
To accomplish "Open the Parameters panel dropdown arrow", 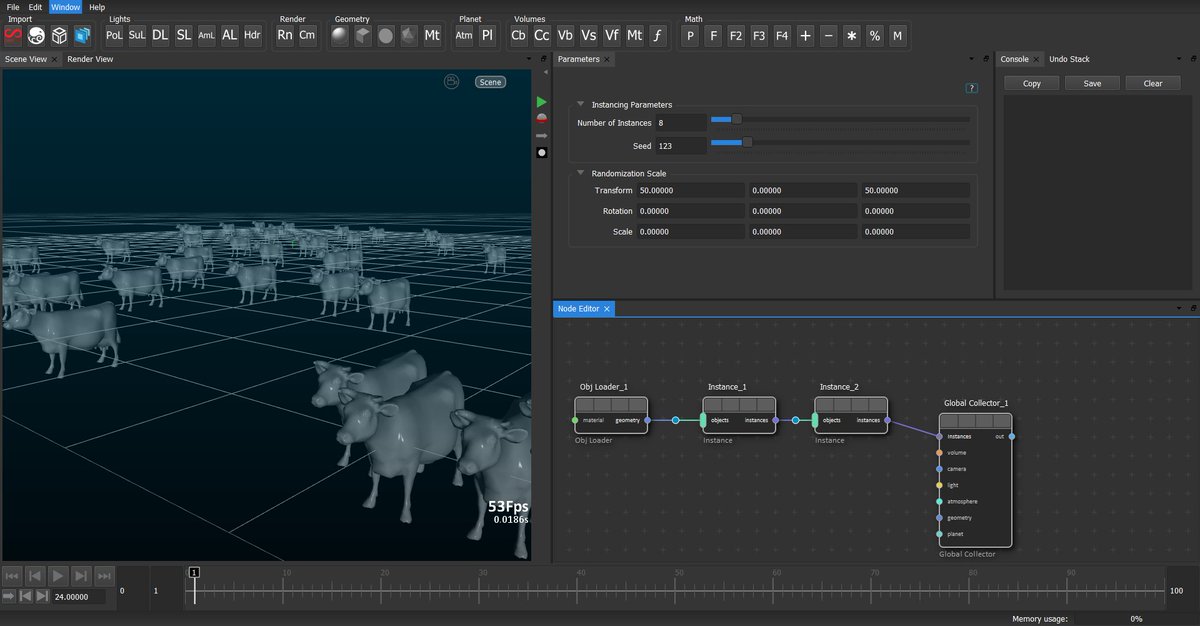I will 972,59.
